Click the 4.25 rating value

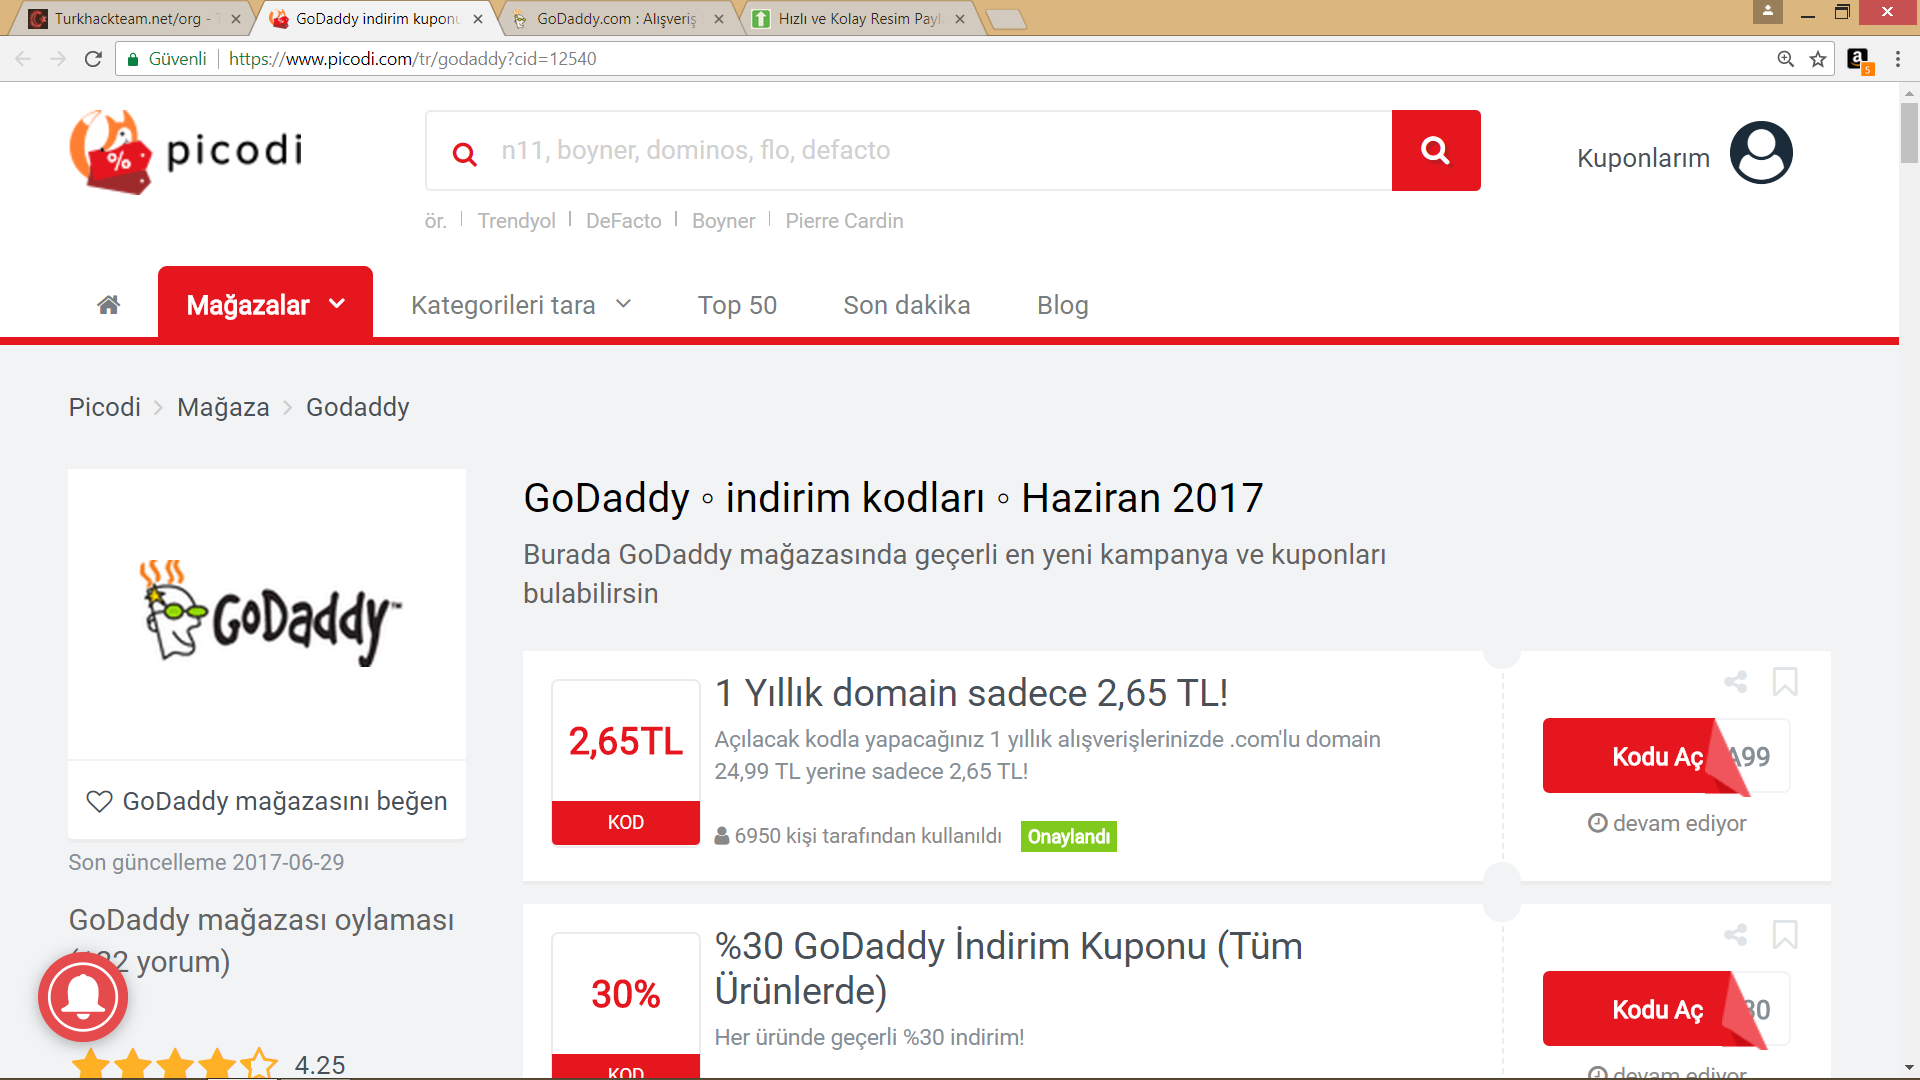point(320,1065)
